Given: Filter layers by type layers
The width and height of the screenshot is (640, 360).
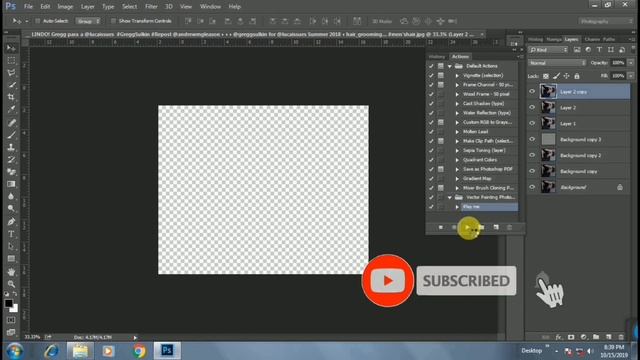Looking at the screenshot, I should pos(599,50).
